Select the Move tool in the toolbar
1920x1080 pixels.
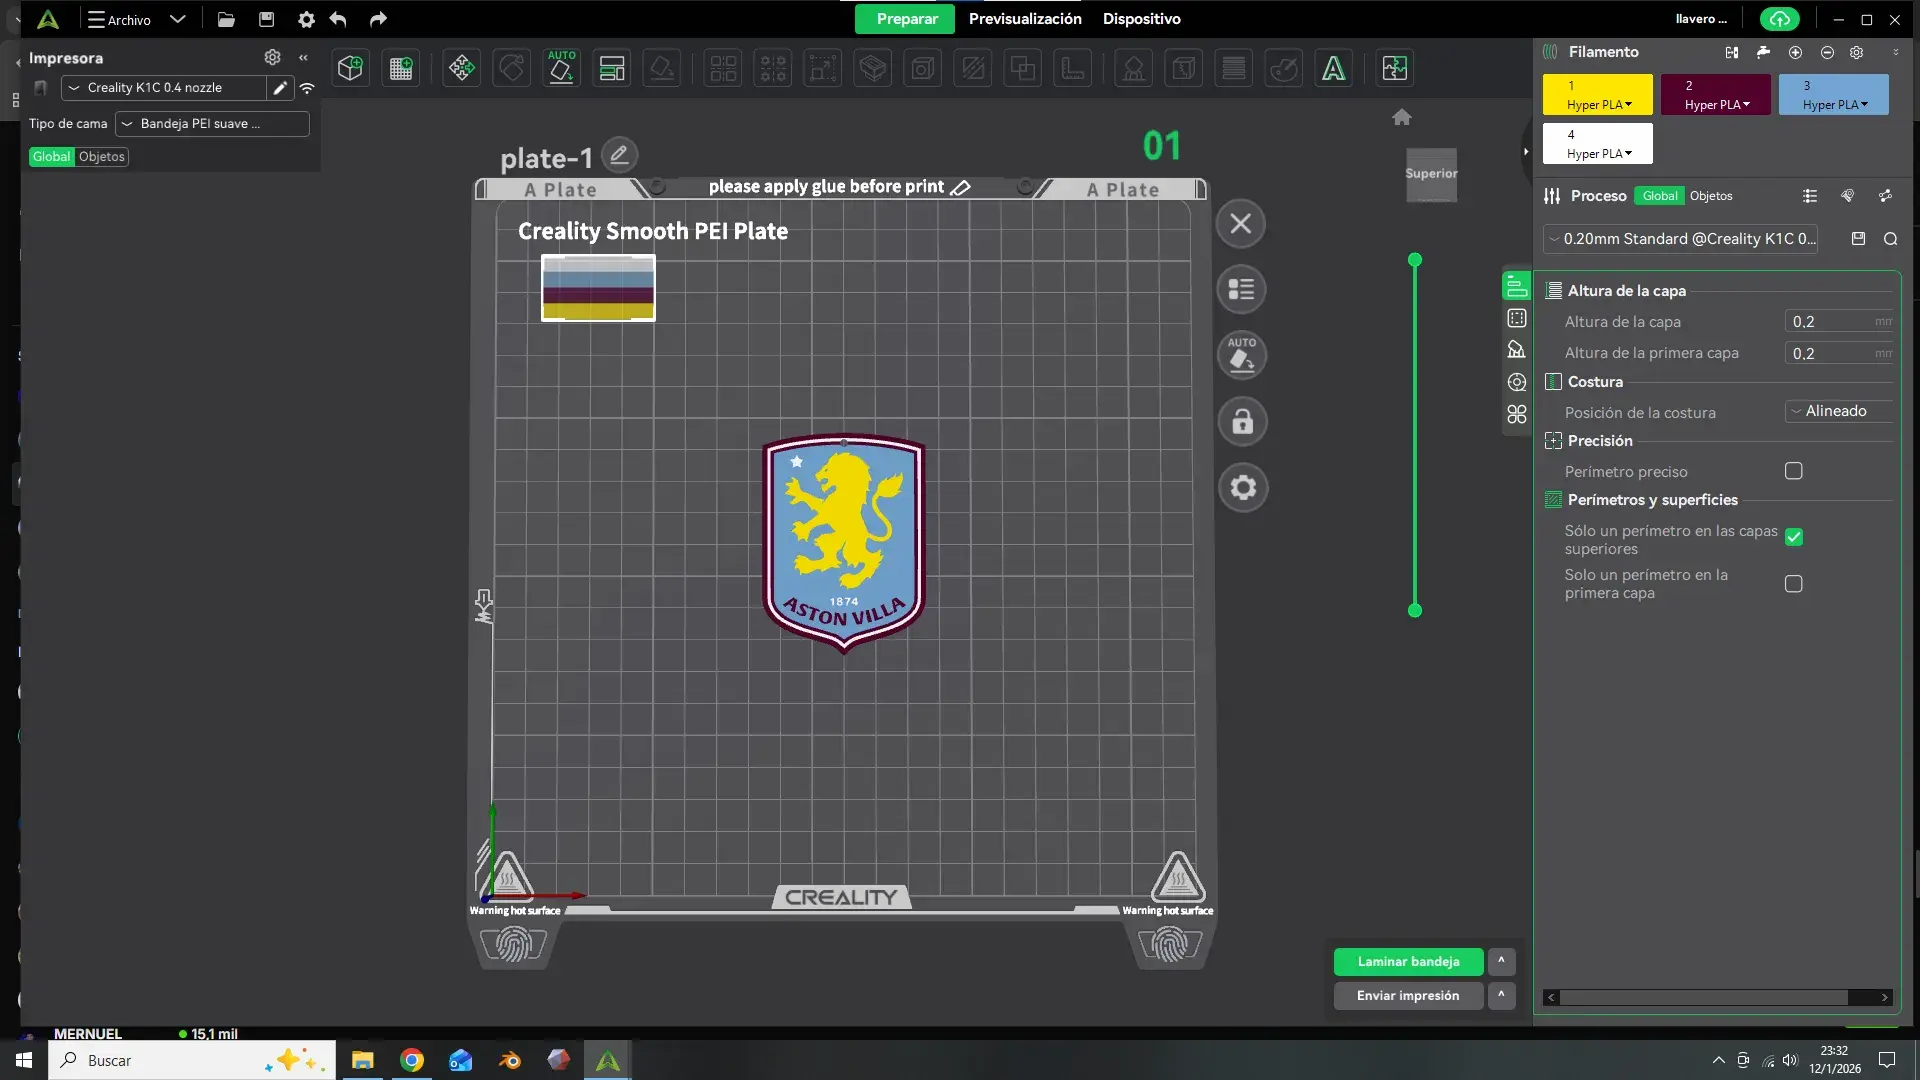[461, 68]
